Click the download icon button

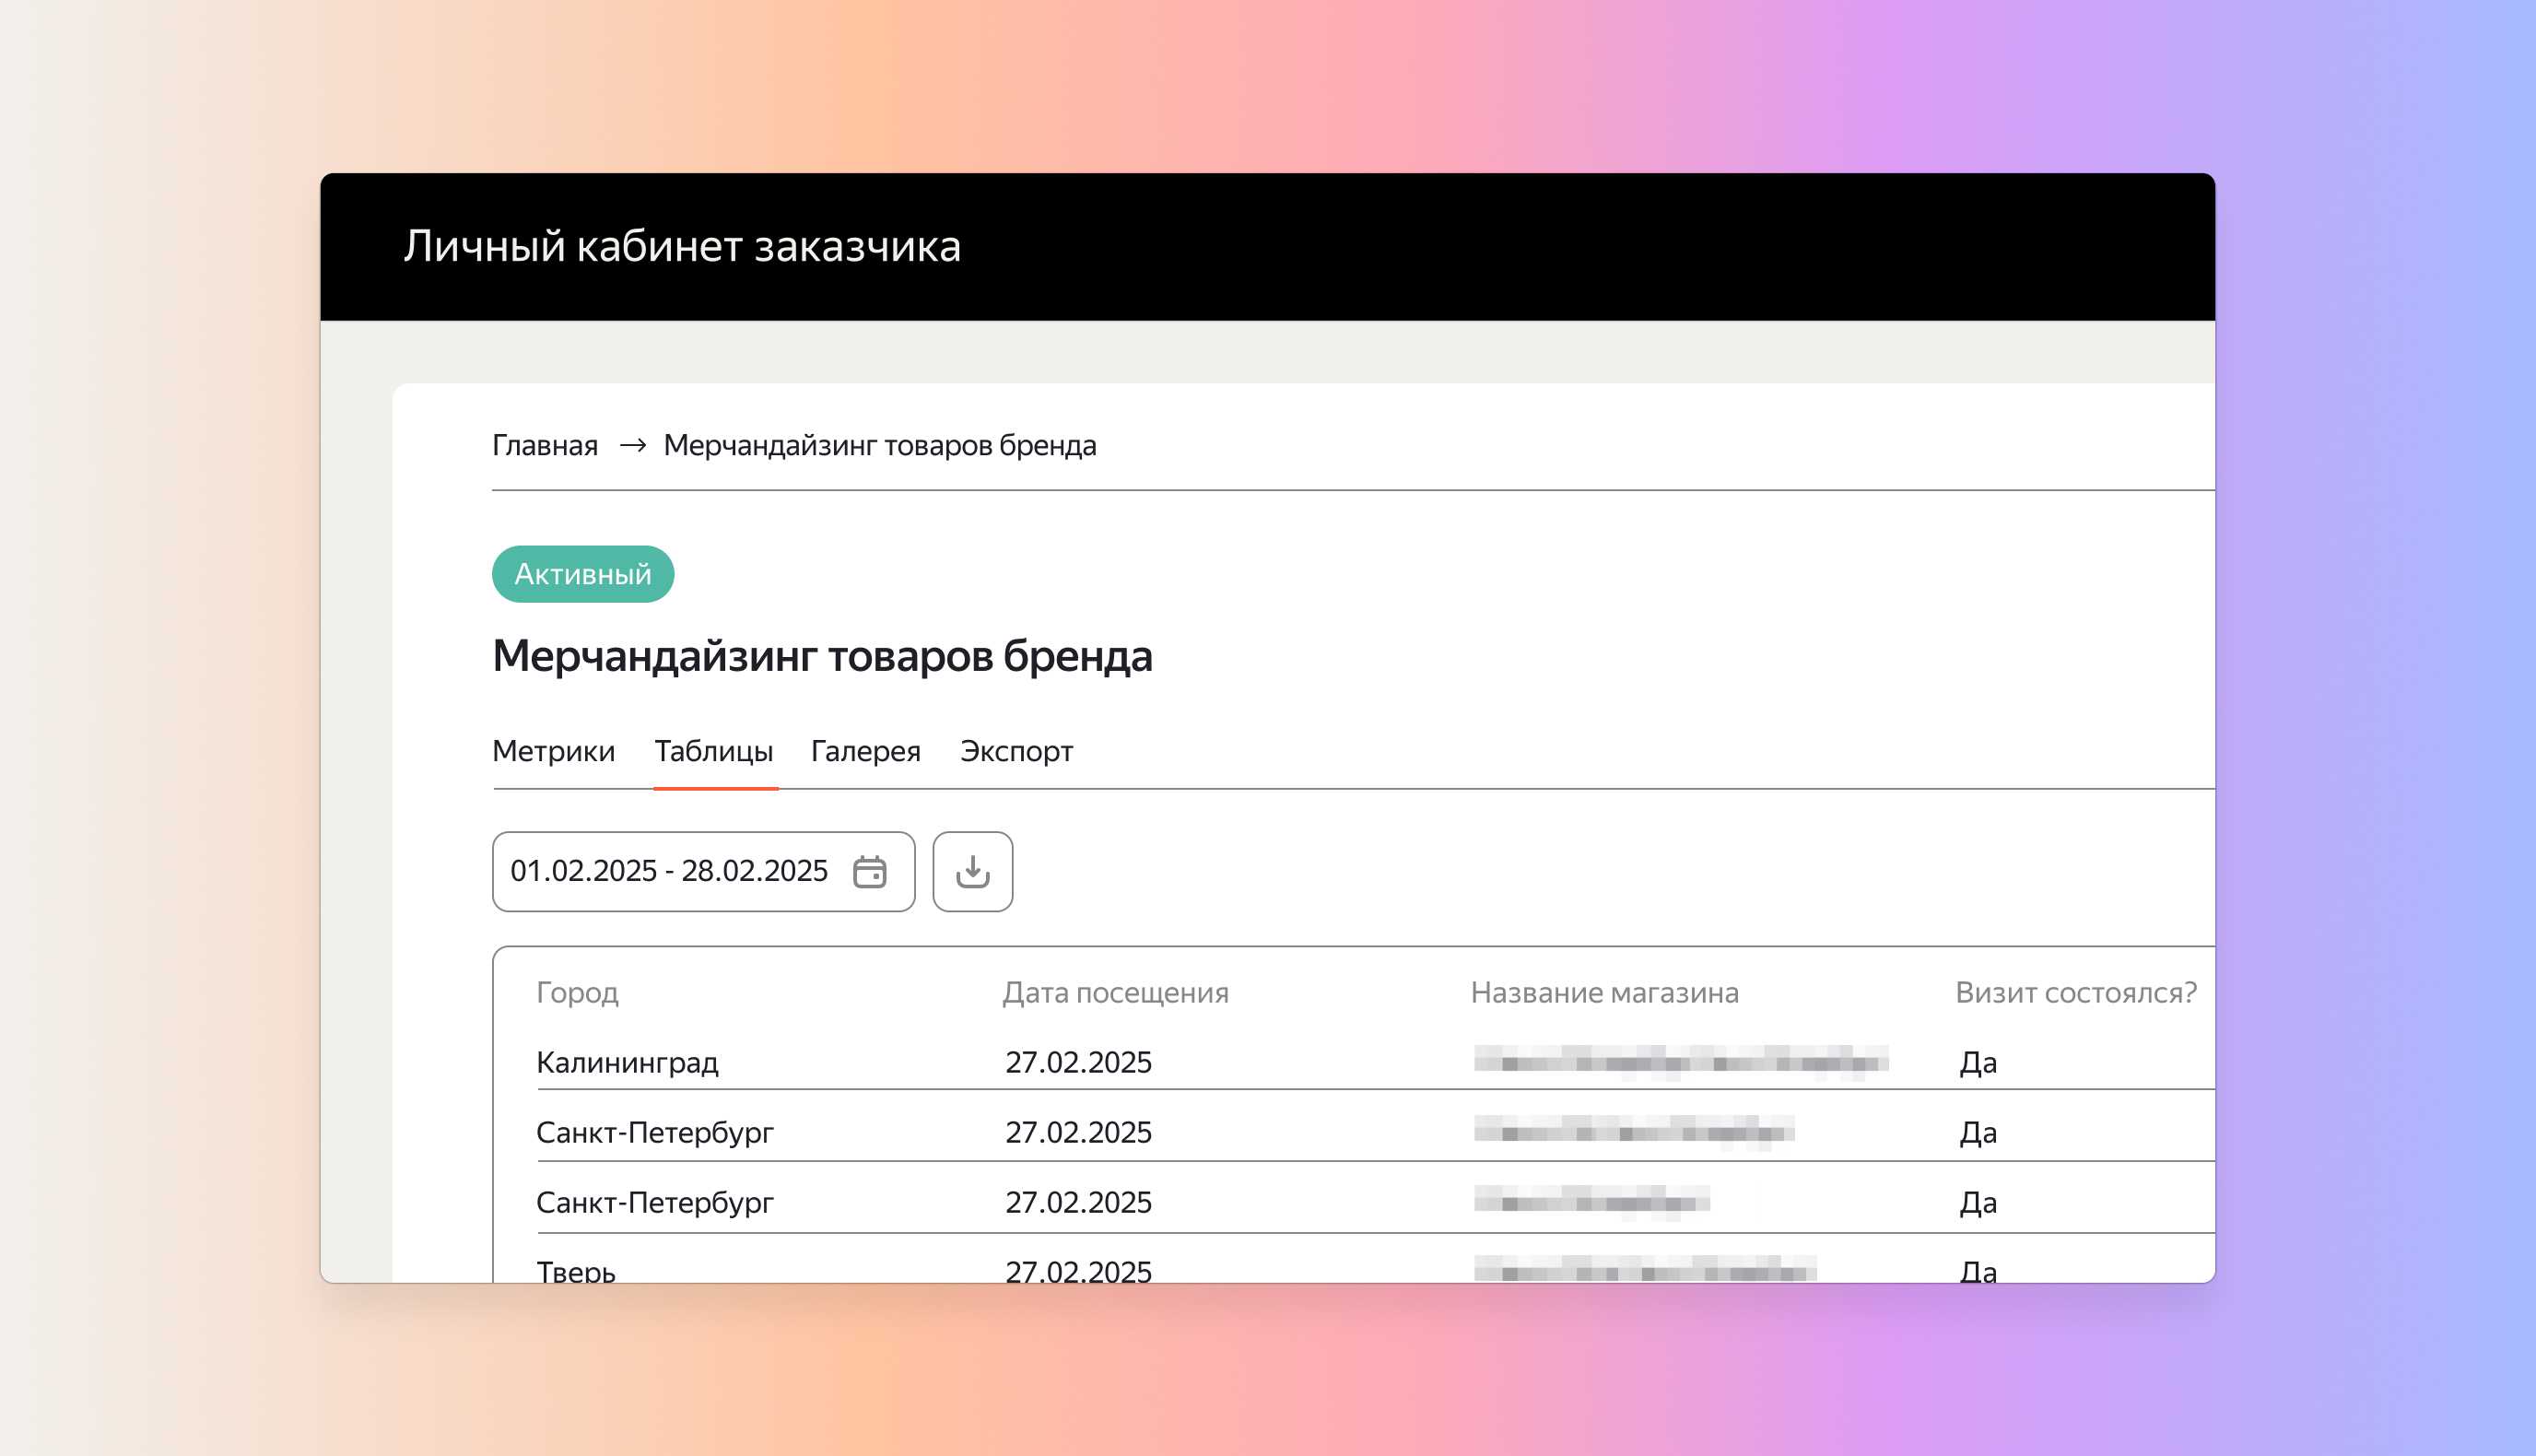pos(972,871)
